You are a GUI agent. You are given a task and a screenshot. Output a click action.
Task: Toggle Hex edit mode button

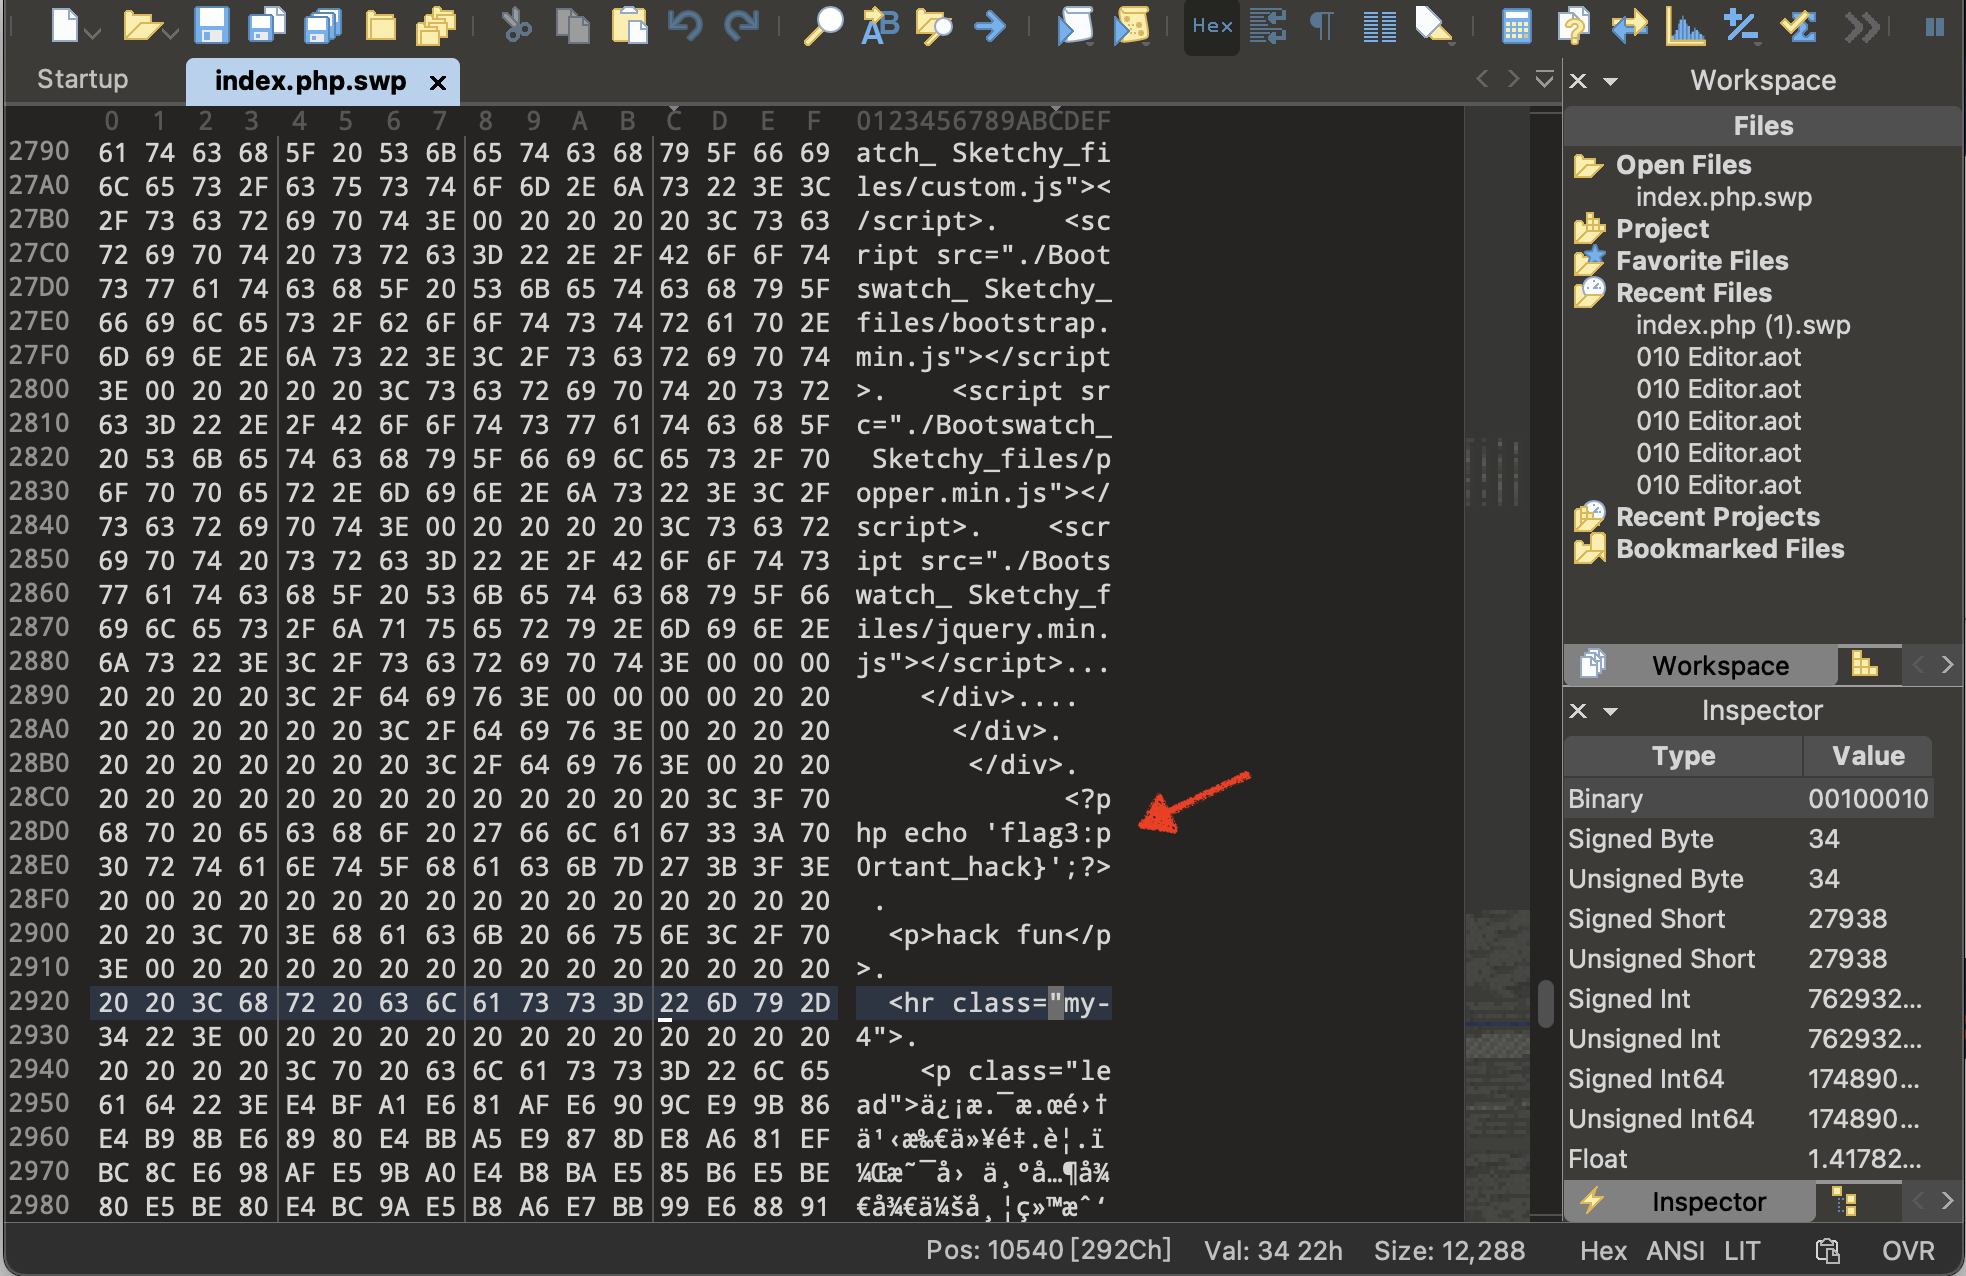pyautogui.click(x=1211, y=26)
